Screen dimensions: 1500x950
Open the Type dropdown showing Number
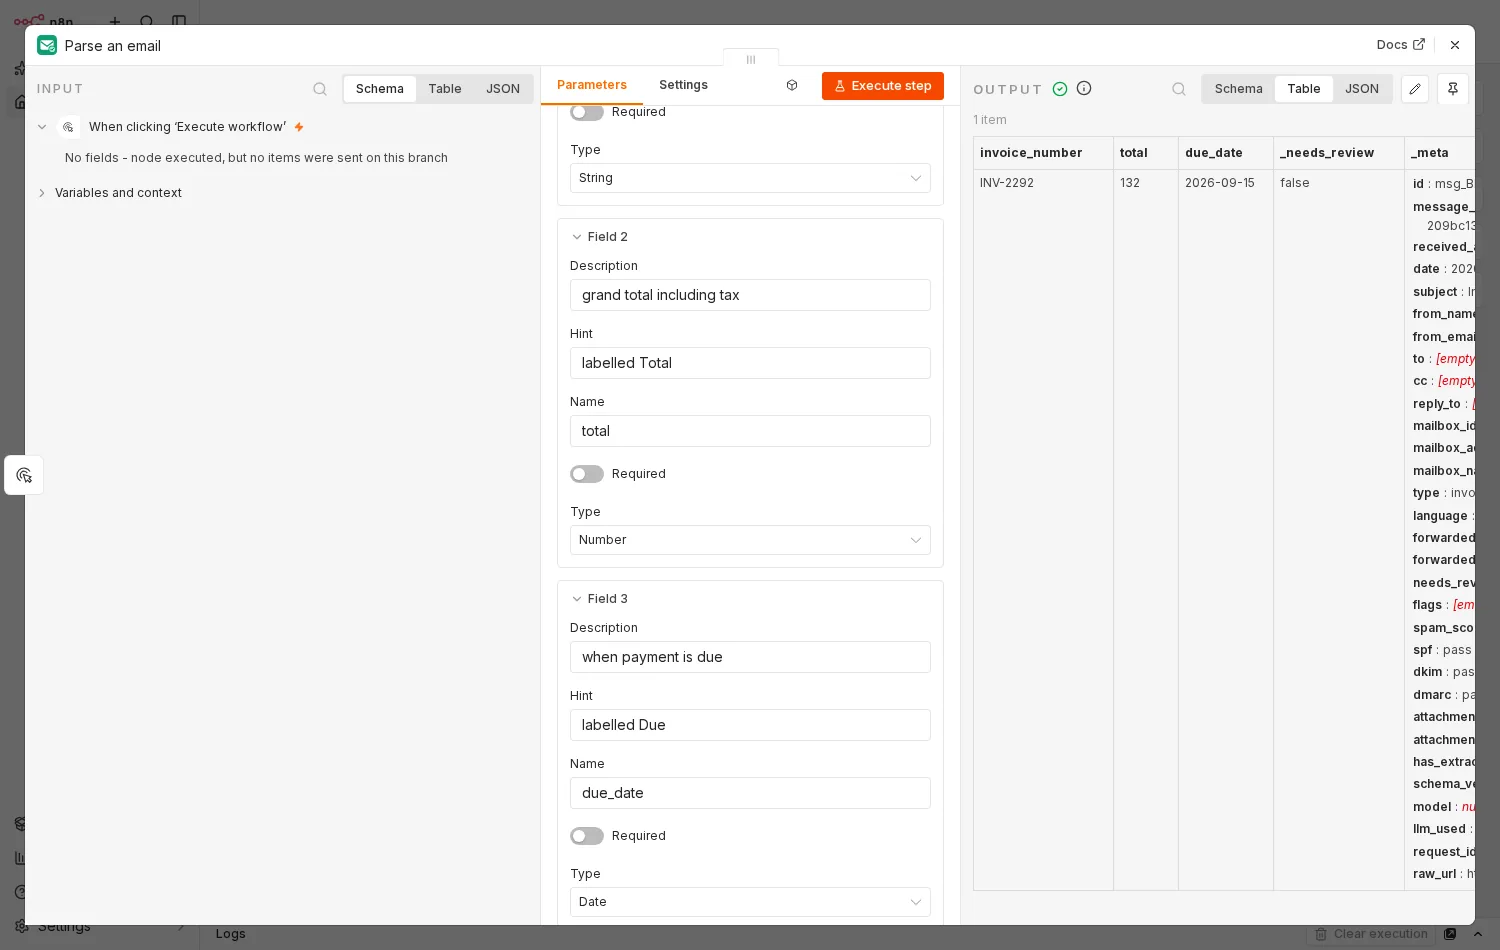[x=750, y=540]
